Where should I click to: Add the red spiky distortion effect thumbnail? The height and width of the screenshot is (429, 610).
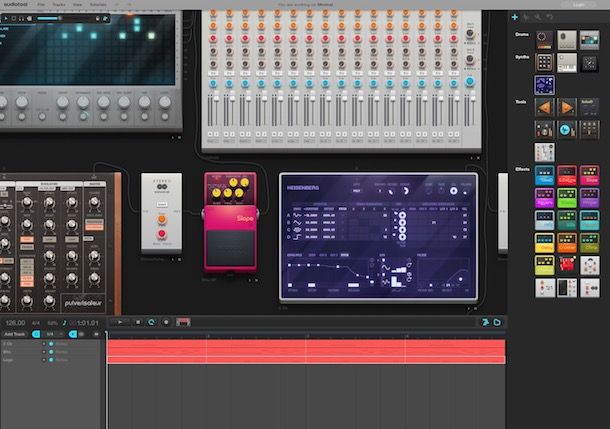click(567, 265)
